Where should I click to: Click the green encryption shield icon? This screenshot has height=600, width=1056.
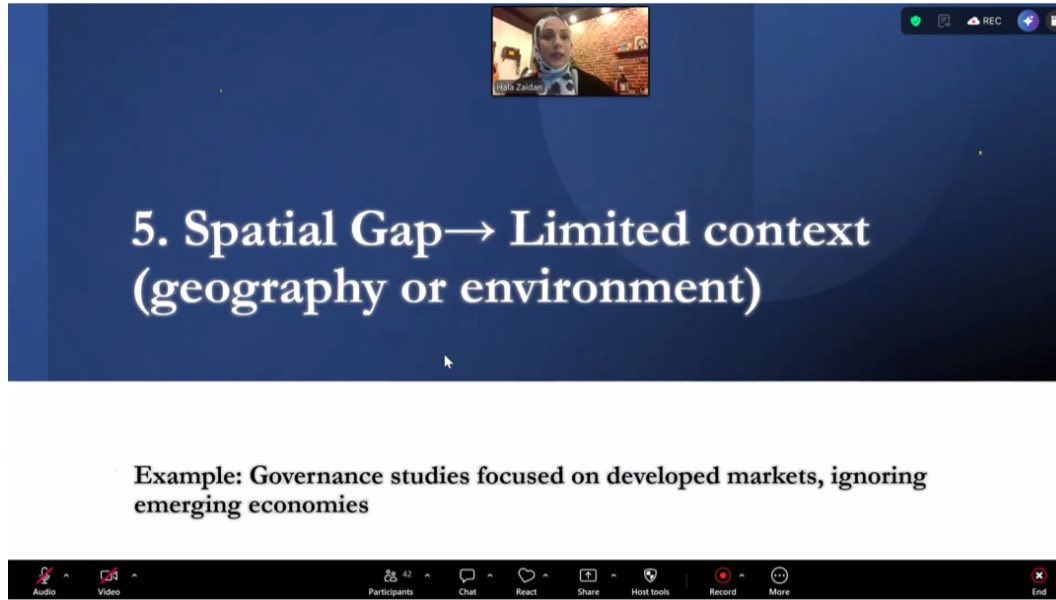click(x=915, y=21)
